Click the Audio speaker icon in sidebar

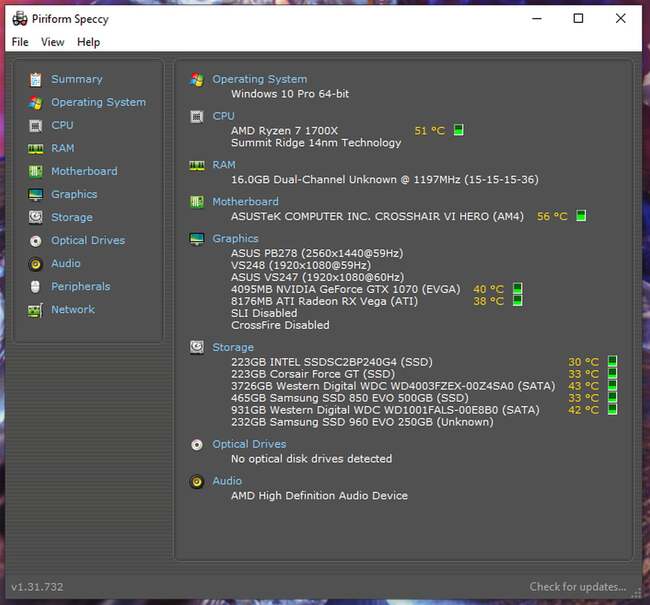point(36,264)
